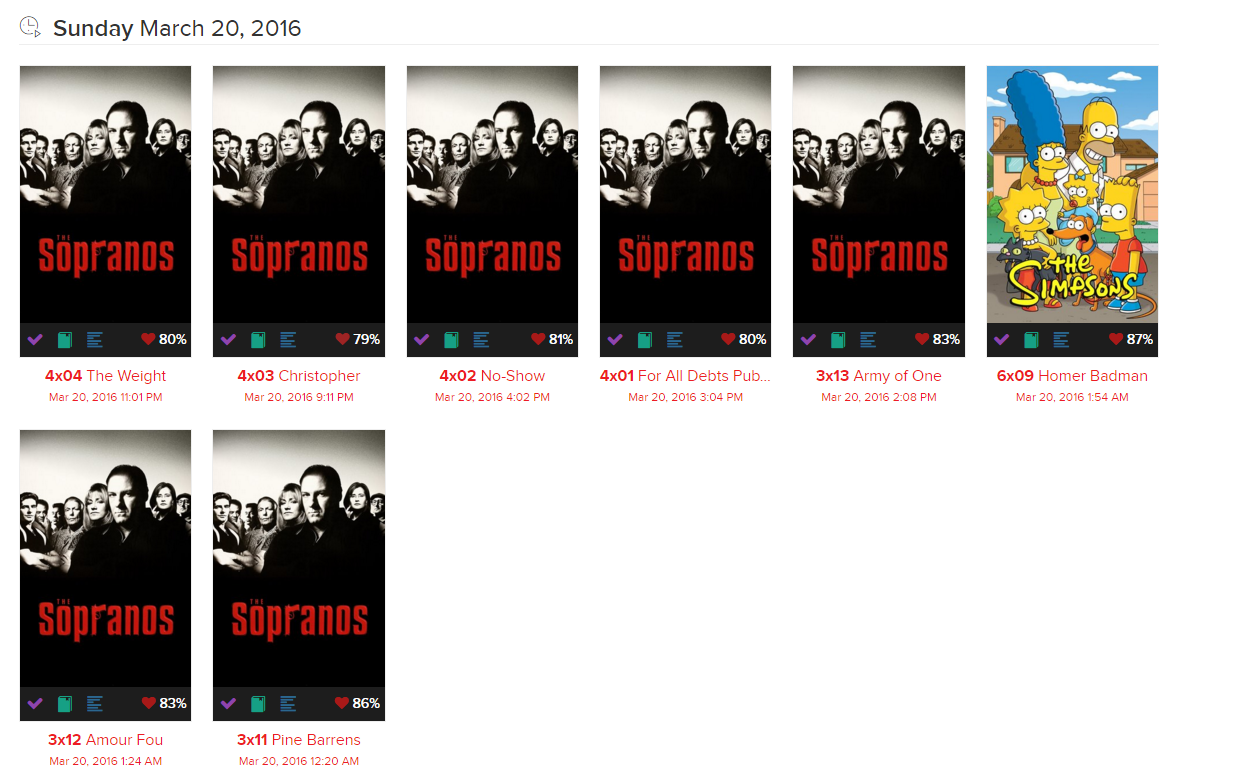Click timestamp Mar 20, 2016 1:54 AM

[1072, 397]
